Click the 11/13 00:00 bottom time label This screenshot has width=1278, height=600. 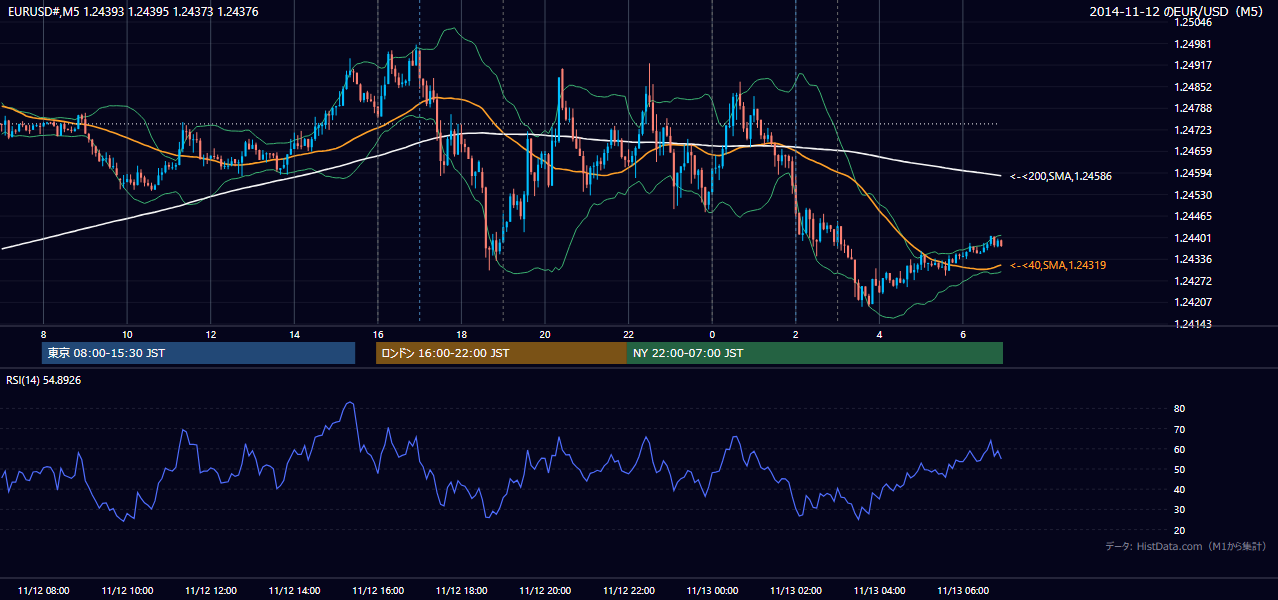point(712,591)
